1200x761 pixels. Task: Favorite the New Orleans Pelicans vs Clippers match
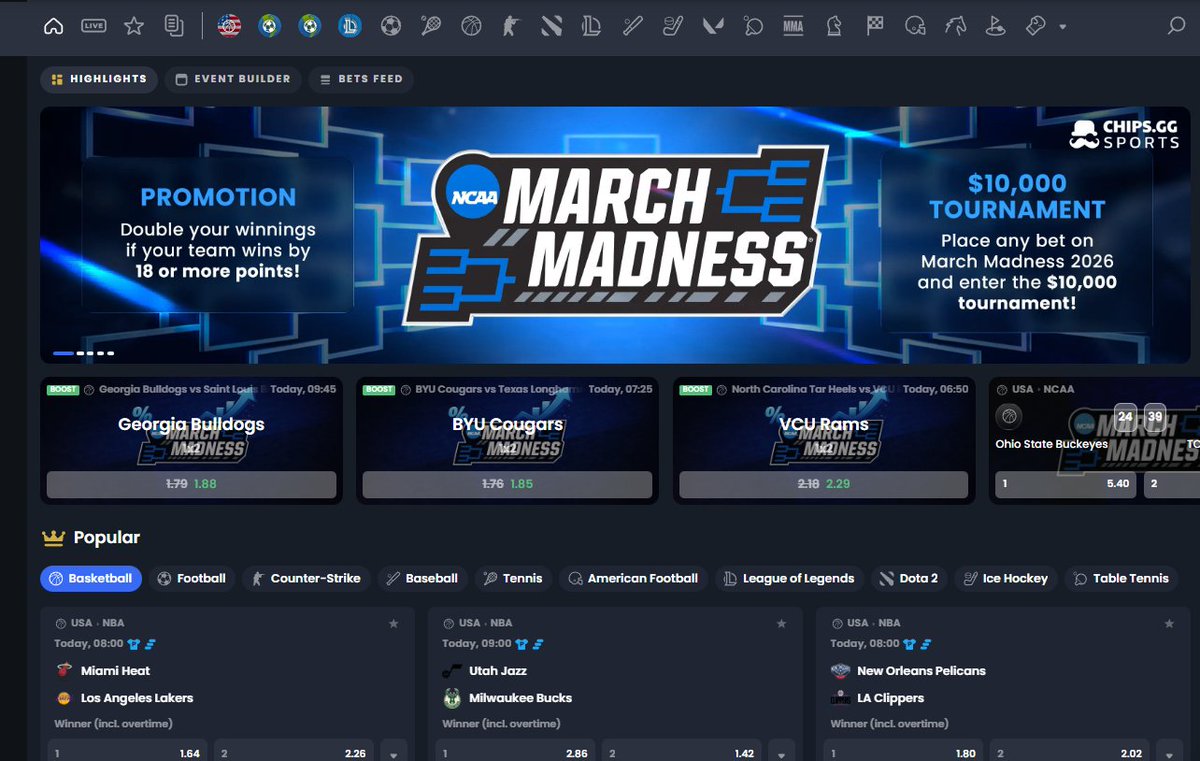pyautogui.click(x=1169, y=623)
